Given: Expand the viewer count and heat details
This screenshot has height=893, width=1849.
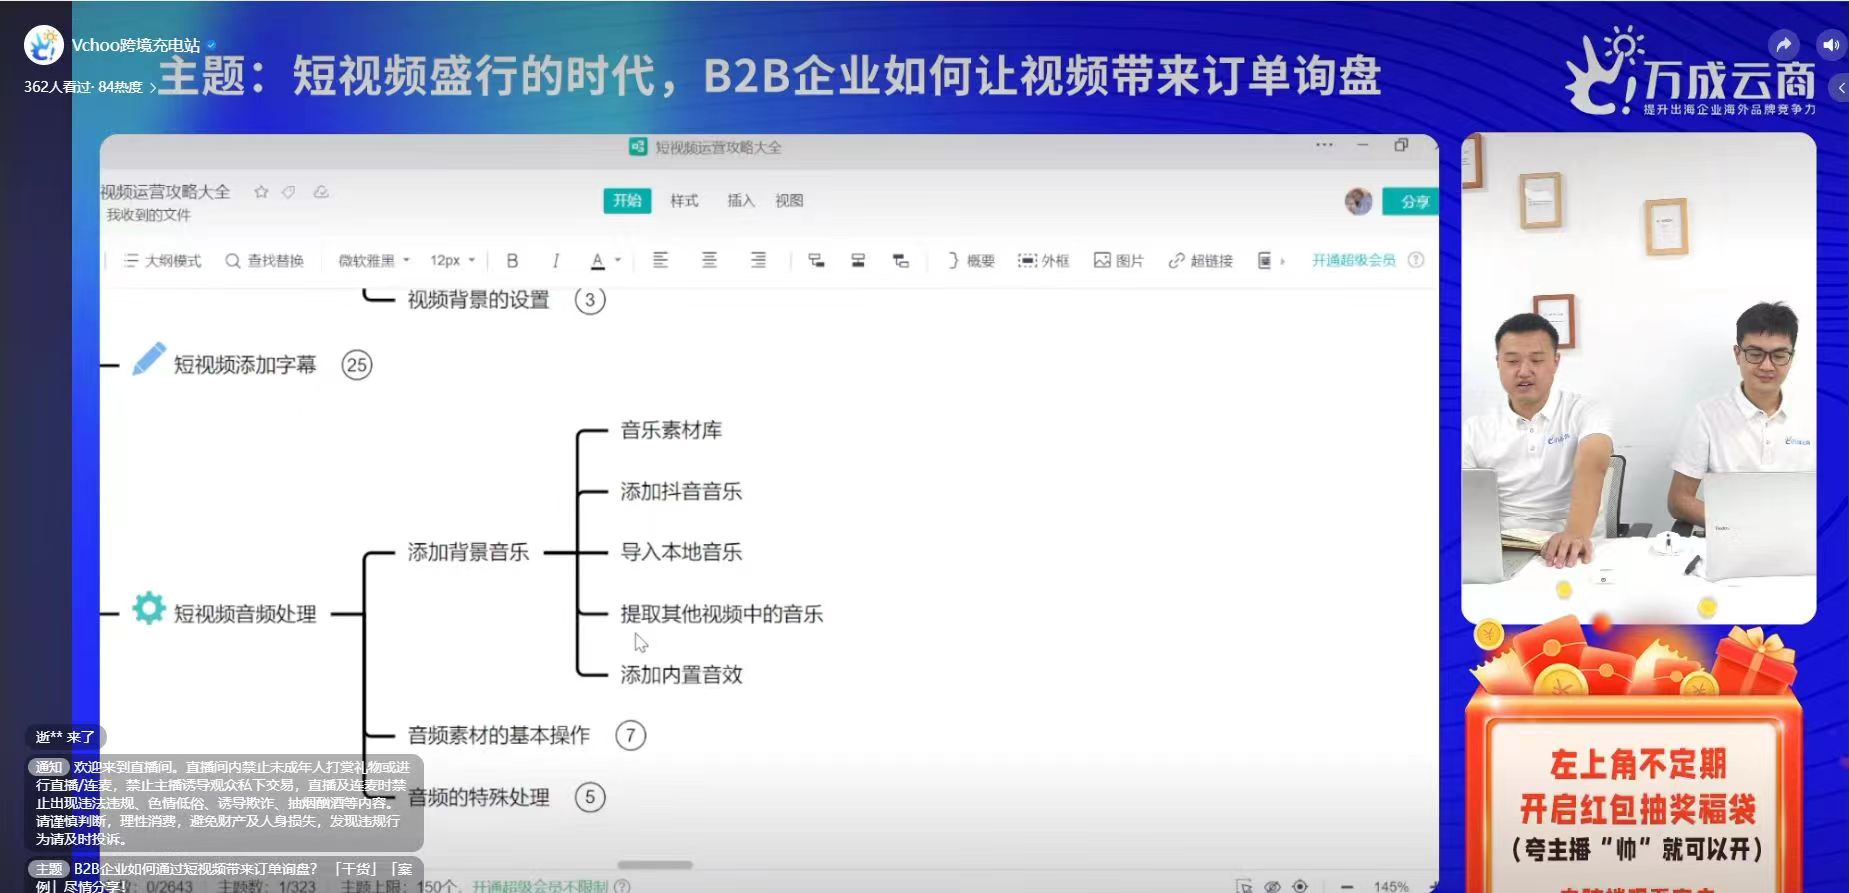Looking at the screenshot, I should pyautogui.click(x=90, y=87).
